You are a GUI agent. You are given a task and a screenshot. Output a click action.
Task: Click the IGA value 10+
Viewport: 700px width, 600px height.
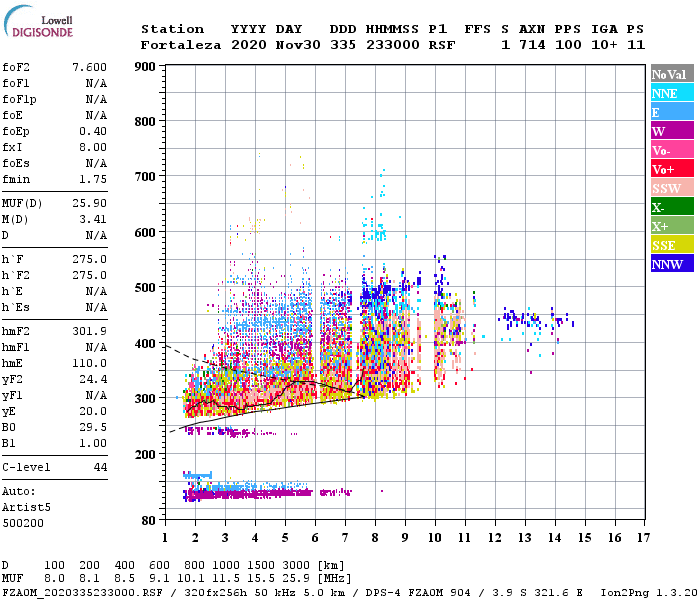click(x=604, y=45)
